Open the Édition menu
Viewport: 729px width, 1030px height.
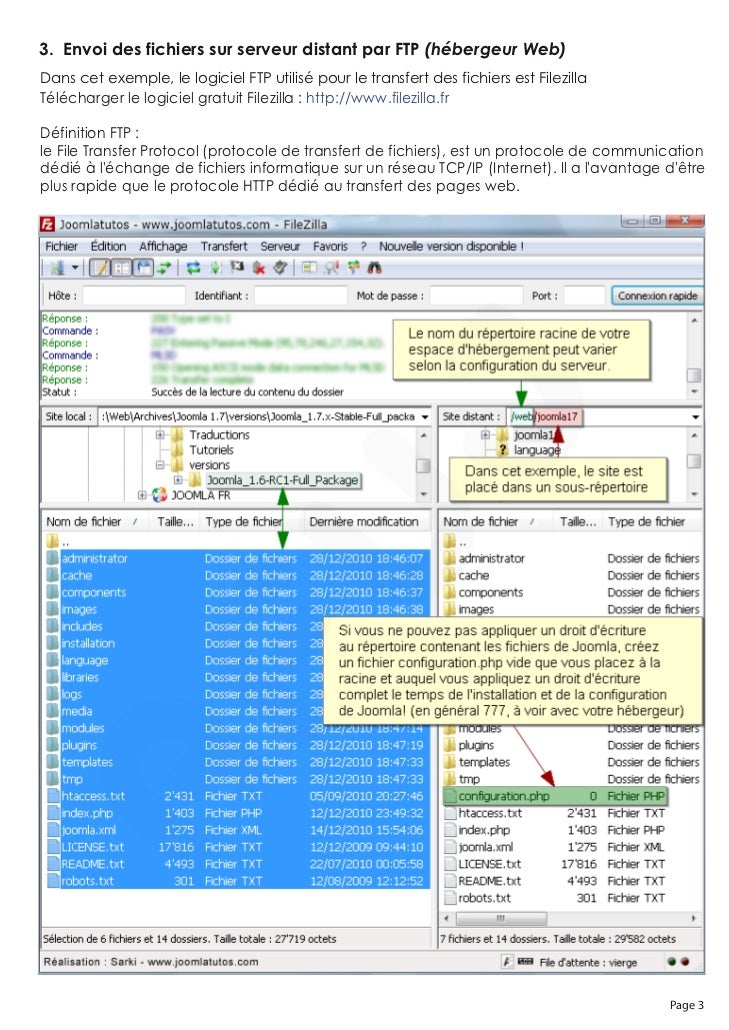click(108, 246)
